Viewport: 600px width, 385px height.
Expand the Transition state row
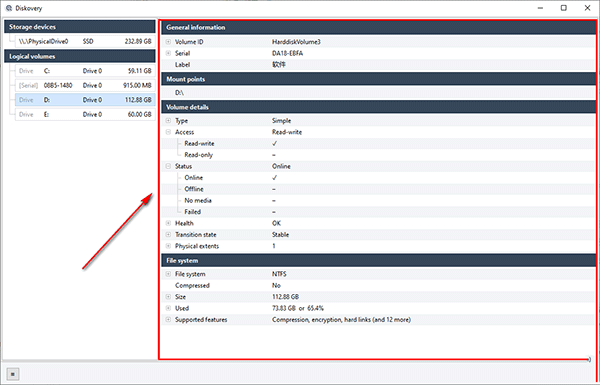click(168, 235)
